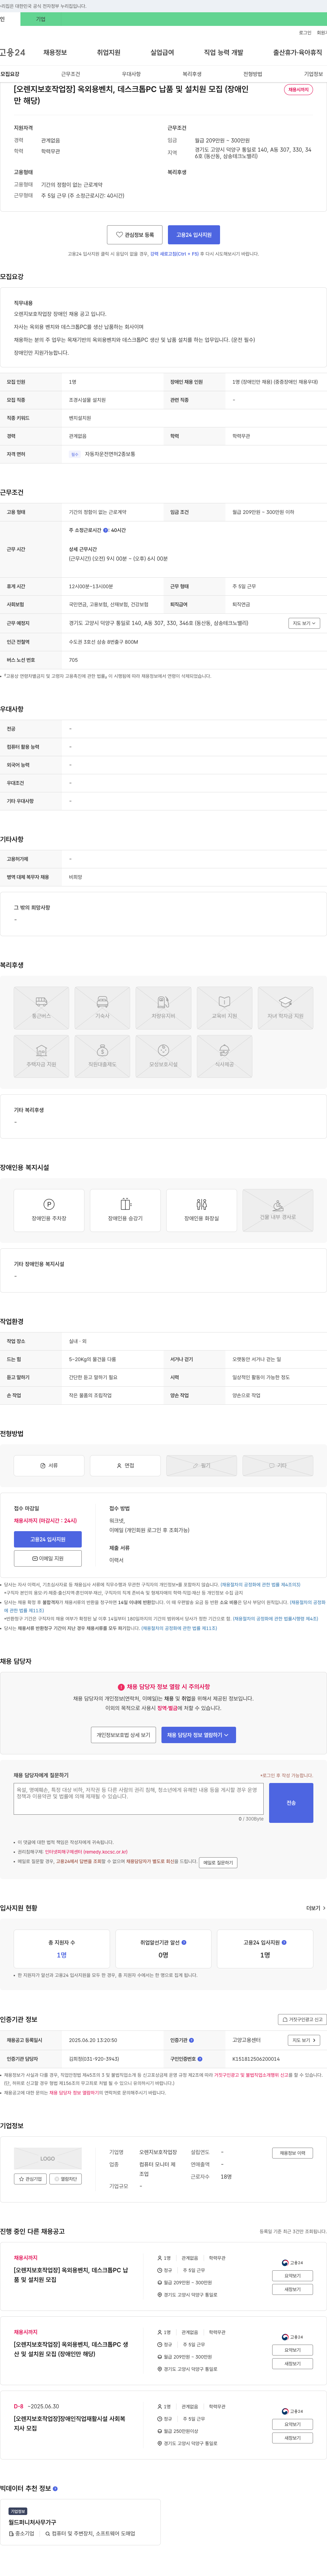Click the 건물 내부 경사로 icon
327x2576 pixels.
click(278, 1210)
